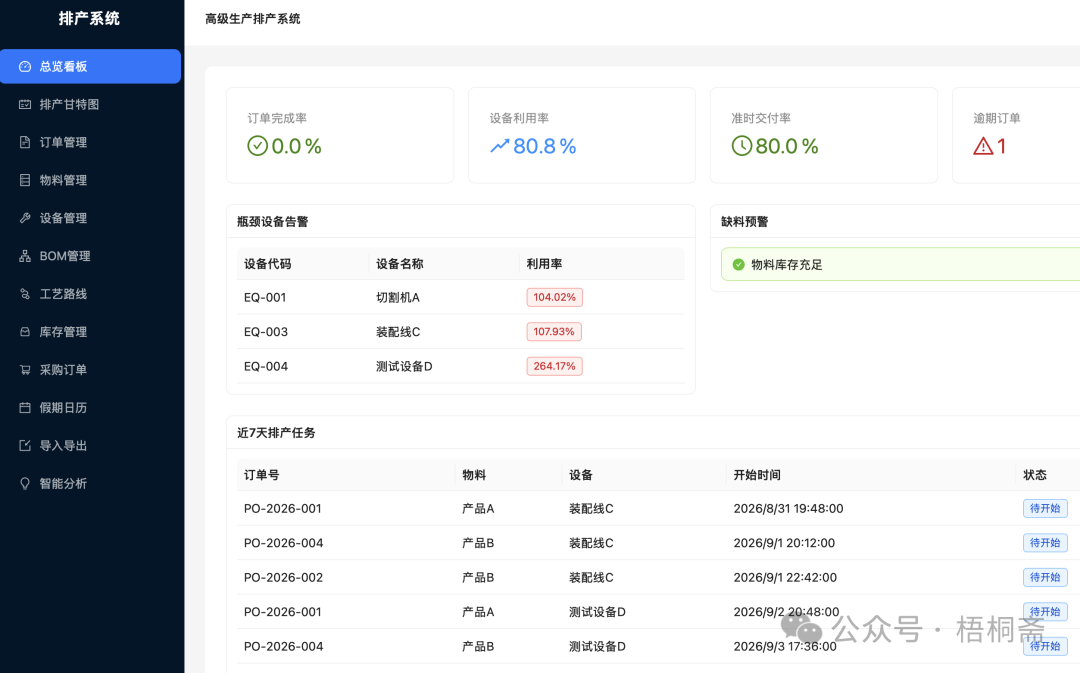This screenshot has height=673, width=1080.
Task: Click the 2026/9/1 20:12:00 start time
Action: [784, 543]
